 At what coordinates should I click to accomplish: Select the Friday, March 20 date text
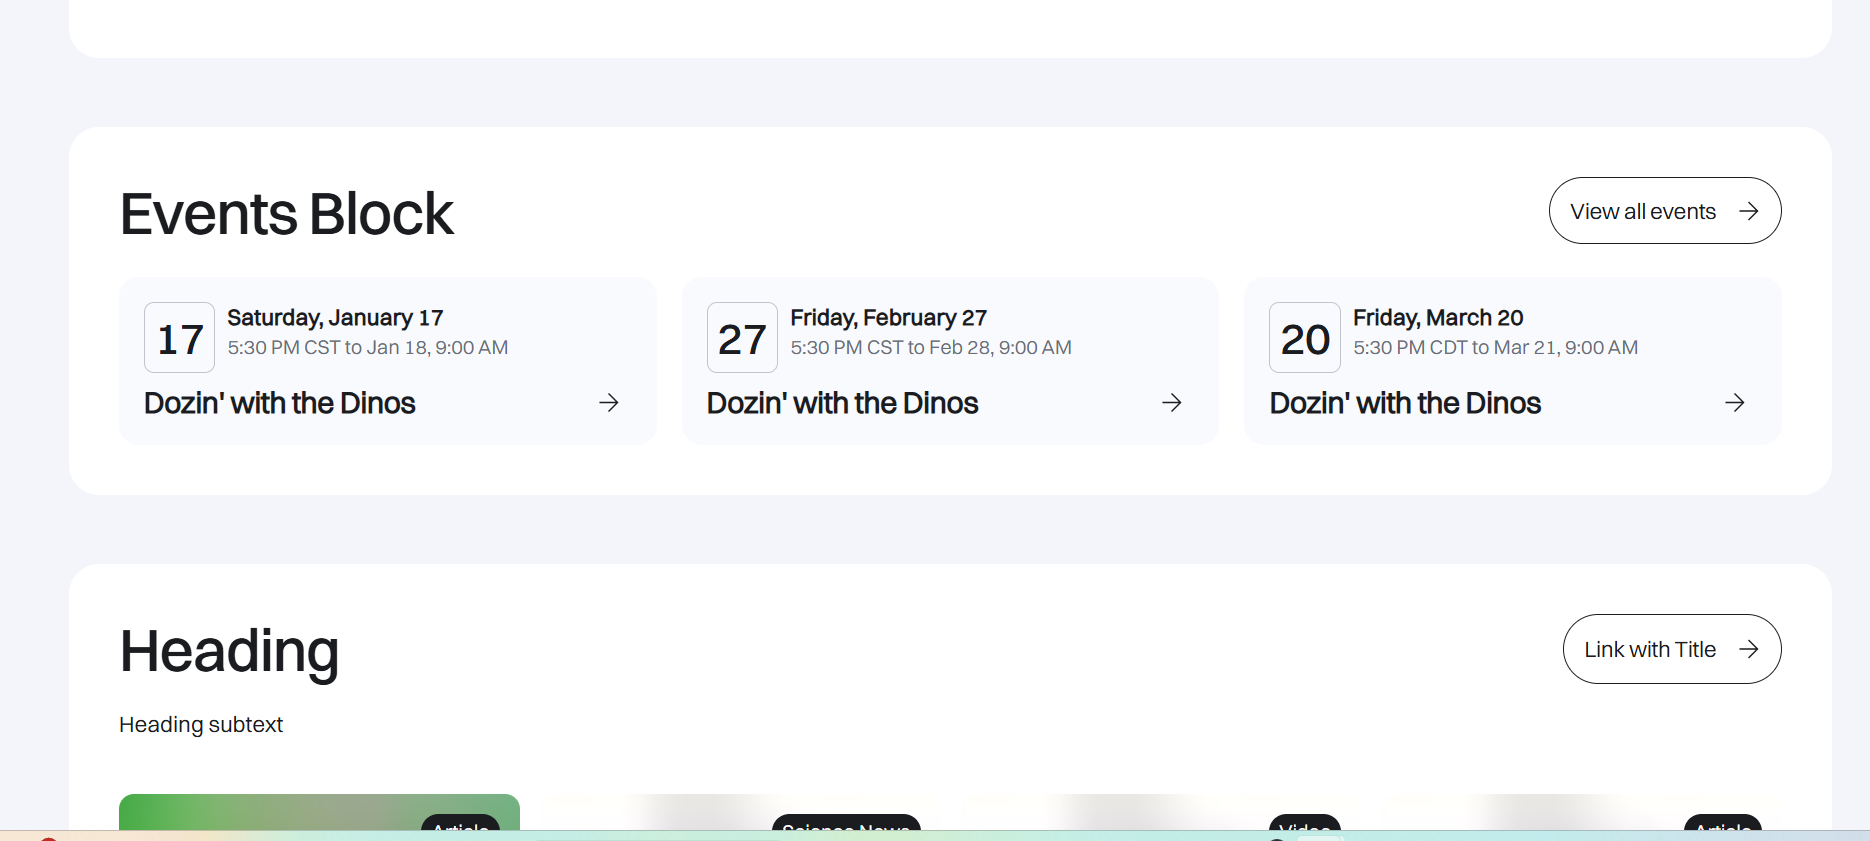pos(1438,318)
